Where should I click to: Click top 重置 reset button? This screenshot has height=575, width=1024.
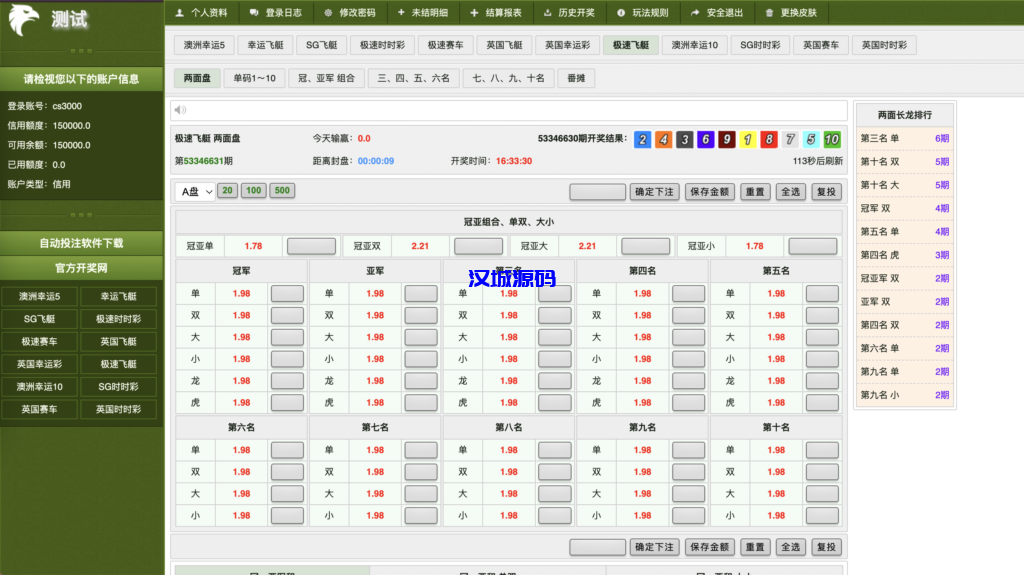pyautogui.click(x=755, y=192)
